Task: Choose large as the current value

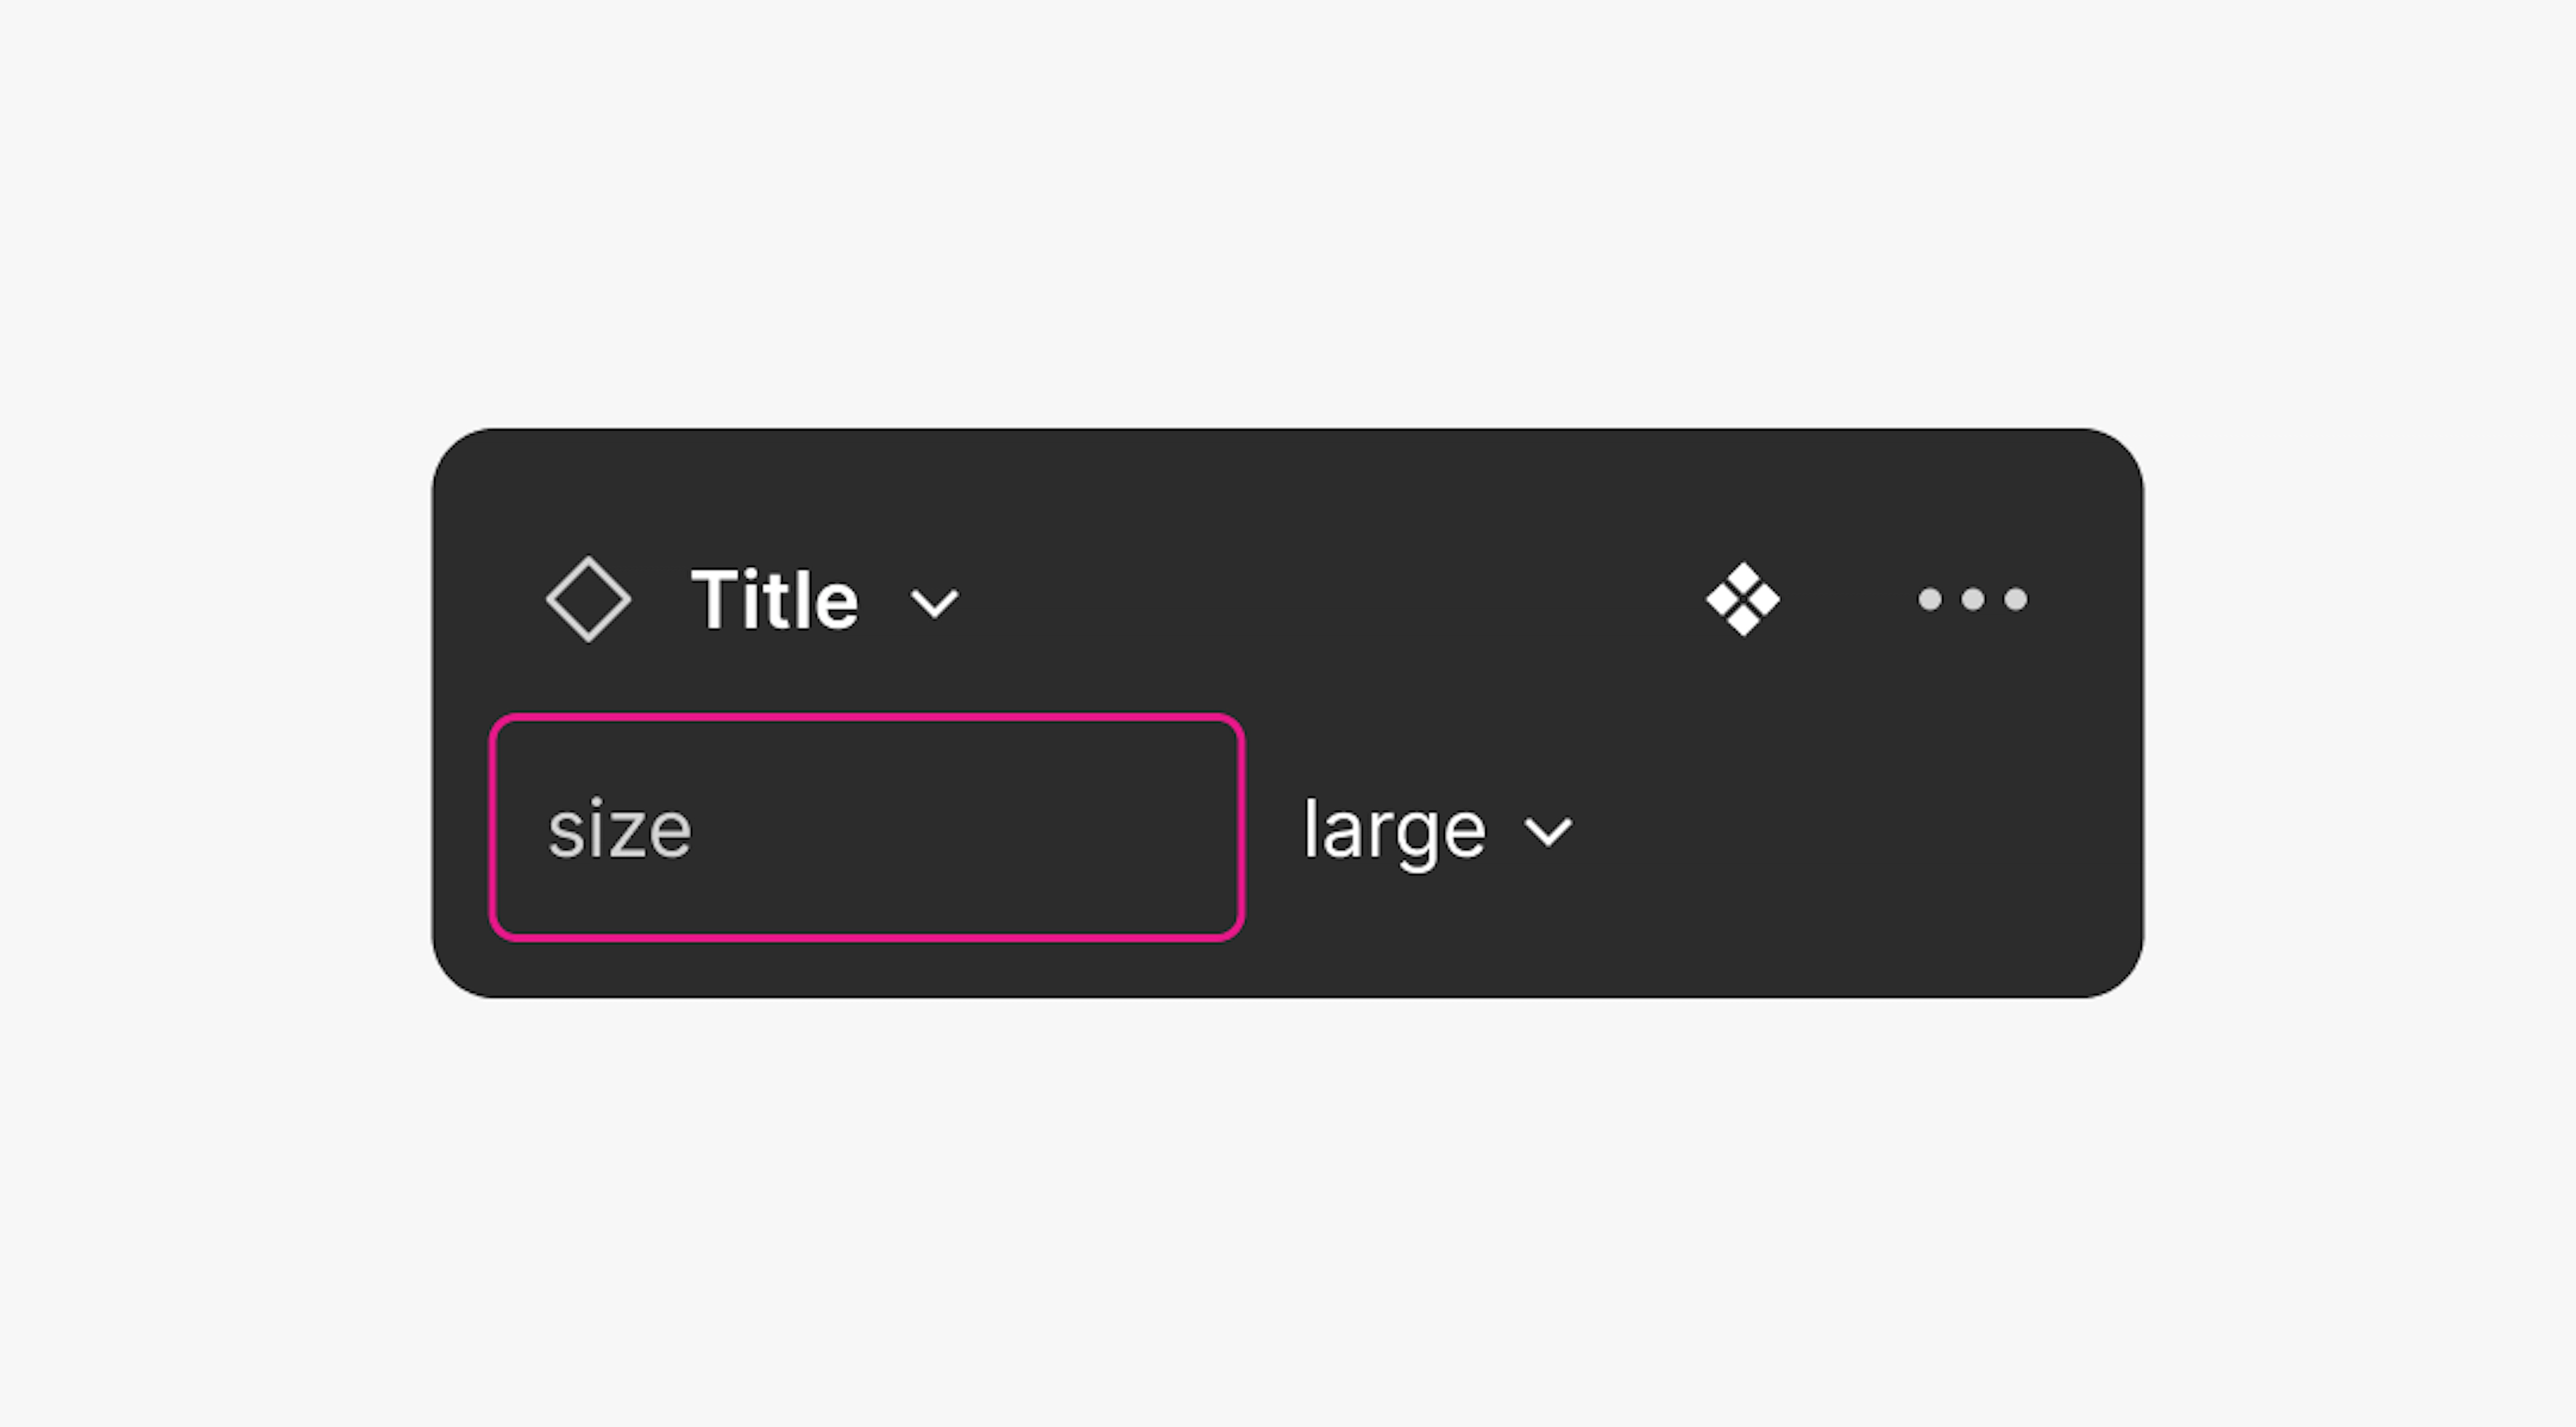Action: click(1393, 828)
